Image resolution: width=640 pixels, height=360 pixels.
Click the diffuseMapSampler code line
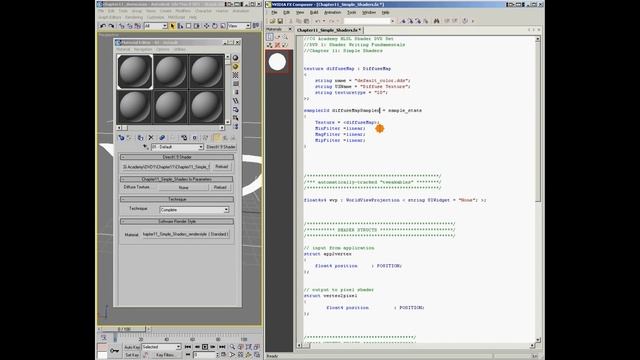tap(363, 111)
